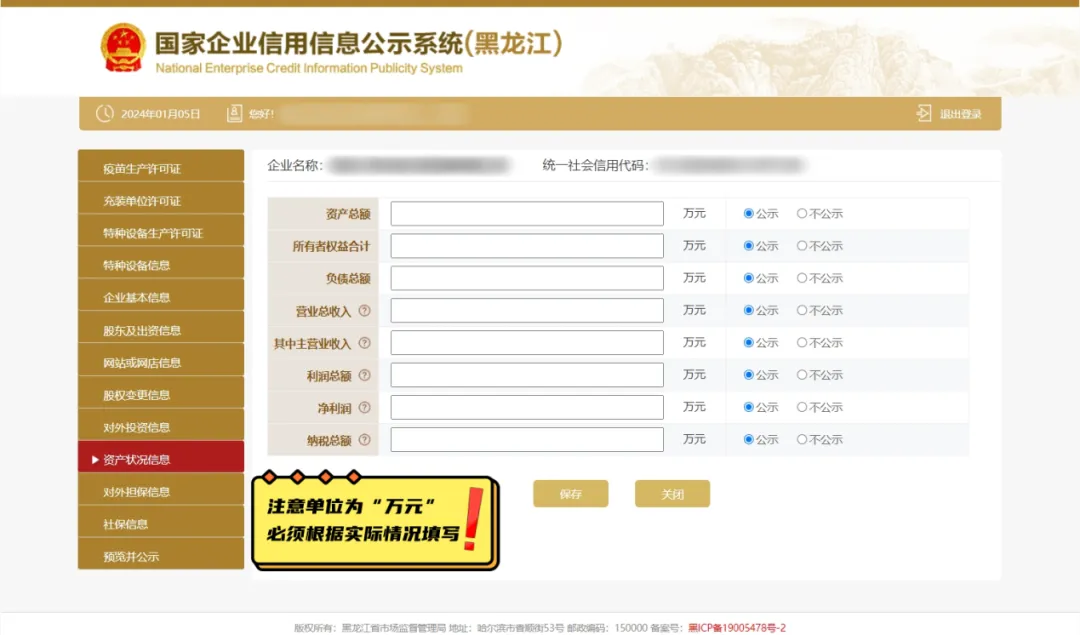Select 公示 radio for 净利润

749,407
